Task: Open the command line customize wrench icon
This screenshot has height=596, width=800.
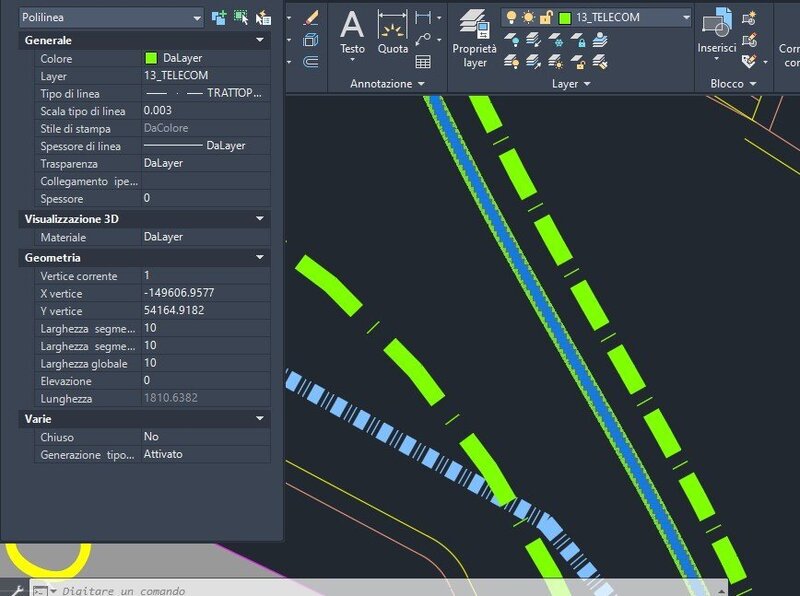Action: (11, 589)
